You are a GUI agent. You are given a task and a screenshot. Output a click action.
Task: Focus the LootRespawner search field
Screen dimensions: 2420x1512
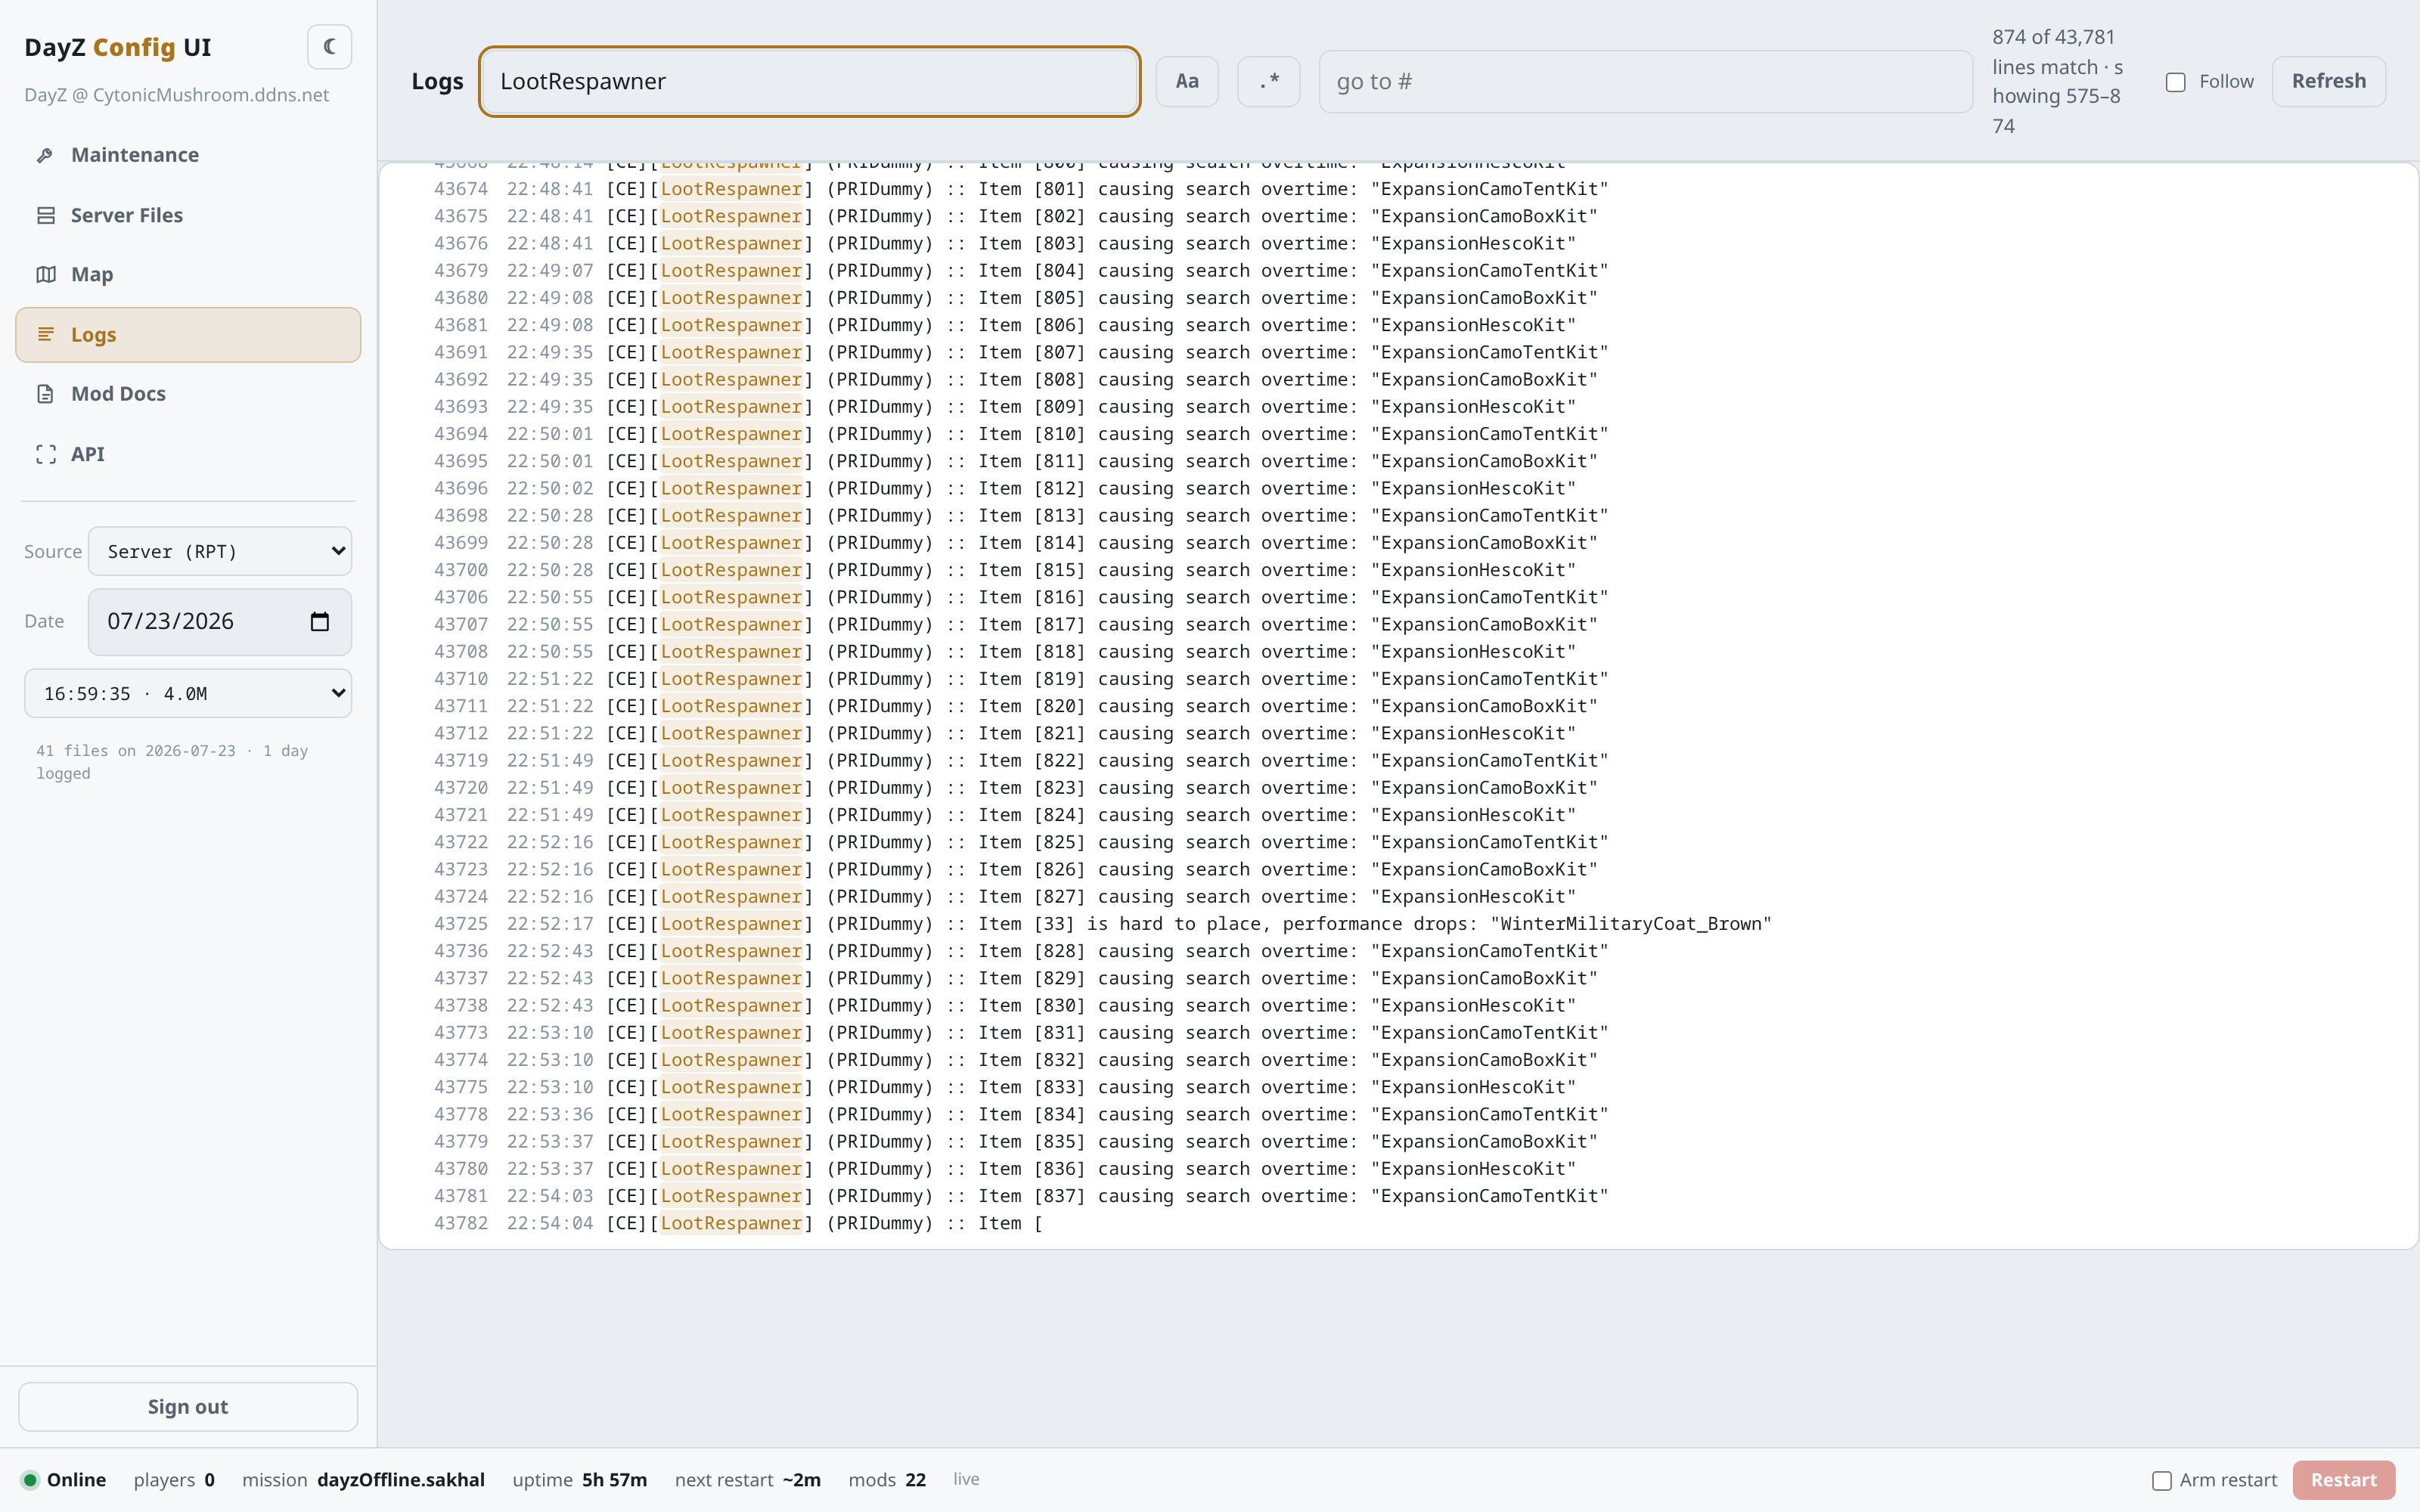[x=809, y=81]
